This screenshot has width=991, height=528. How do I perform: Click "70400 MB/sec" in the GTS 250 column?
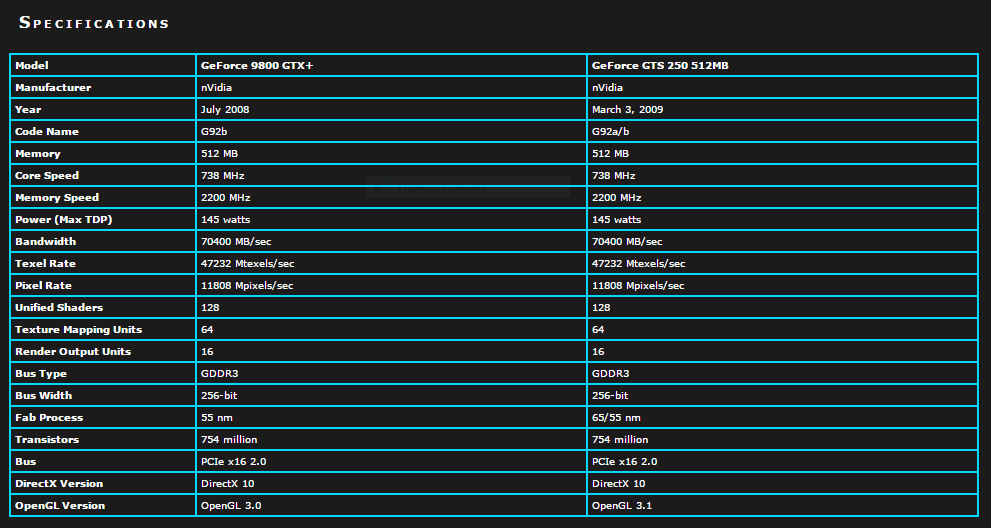point(628,242)
